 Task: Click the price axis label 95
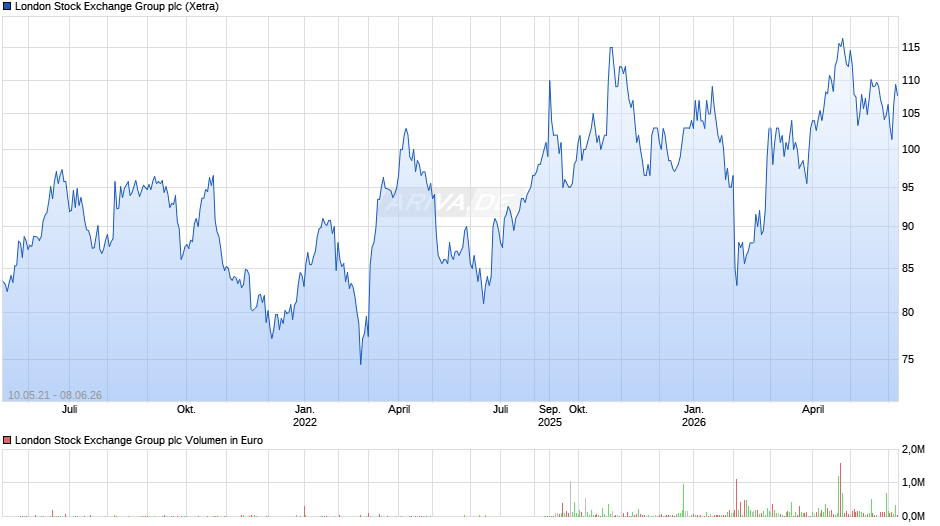tap(908, 187)
